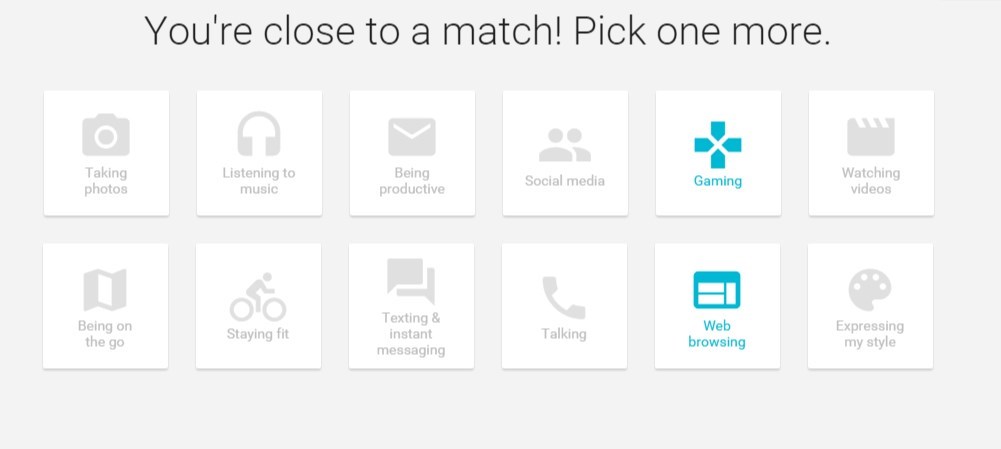Choose the "Taking photos" label
The image size is (1001, 449).
pyautogui.click(x=106, y=181)
